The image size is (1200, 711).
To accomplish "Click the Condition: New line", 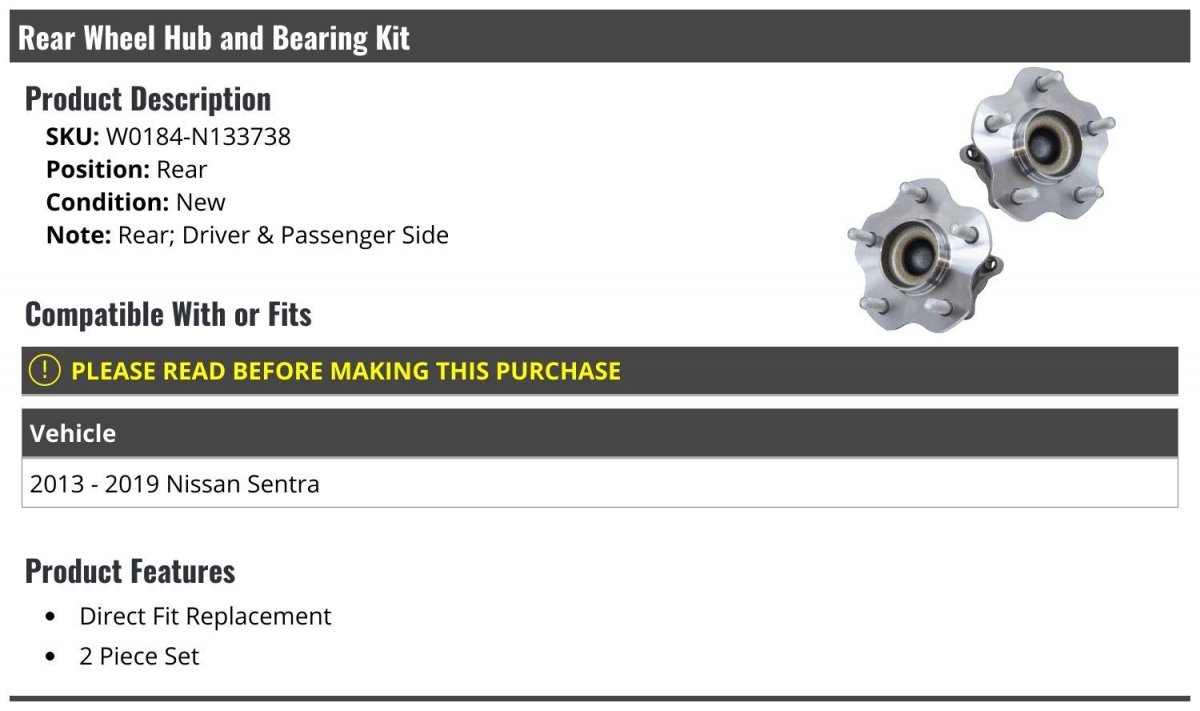I will tap(136, 202).
